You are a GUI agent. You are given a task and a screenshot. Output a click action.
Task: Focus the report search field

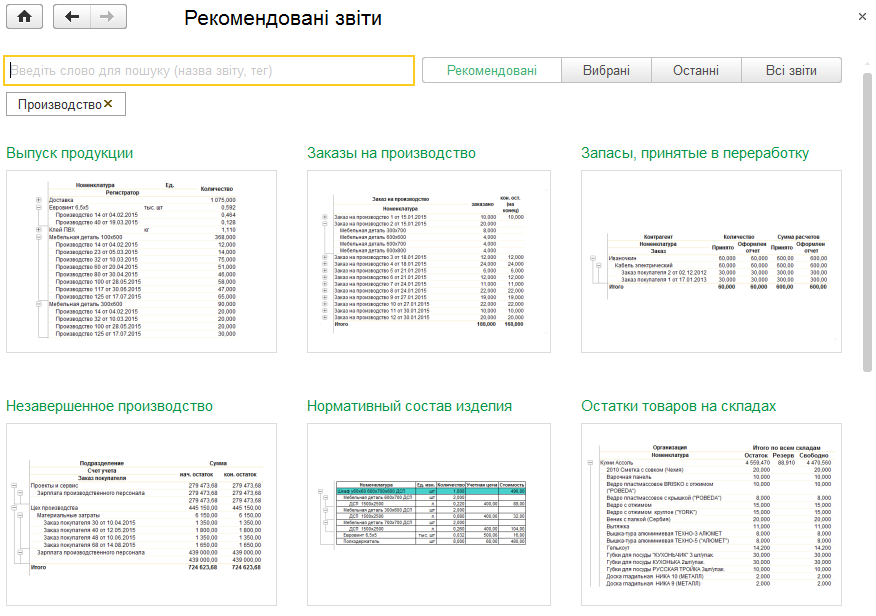[x=209, y=70]
